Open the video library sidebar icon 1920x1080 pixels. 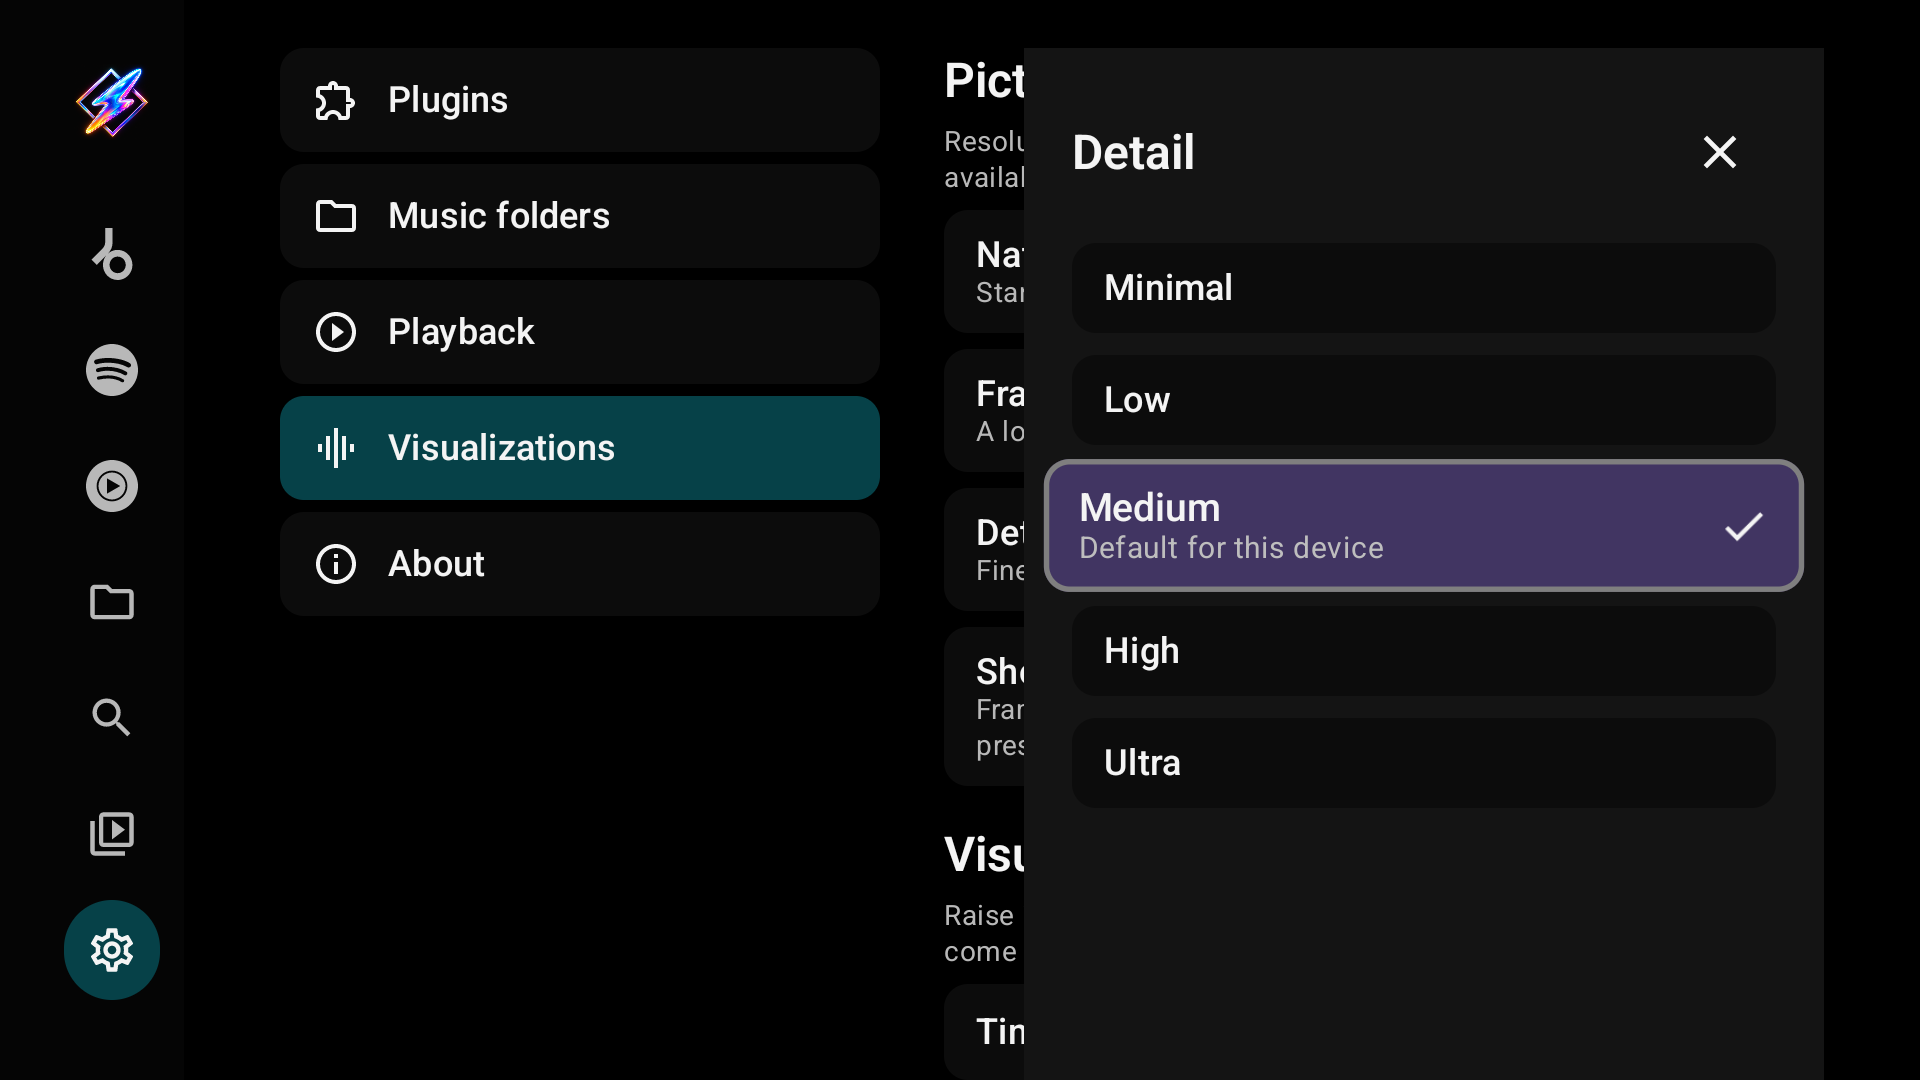click(x=112, y=834)
